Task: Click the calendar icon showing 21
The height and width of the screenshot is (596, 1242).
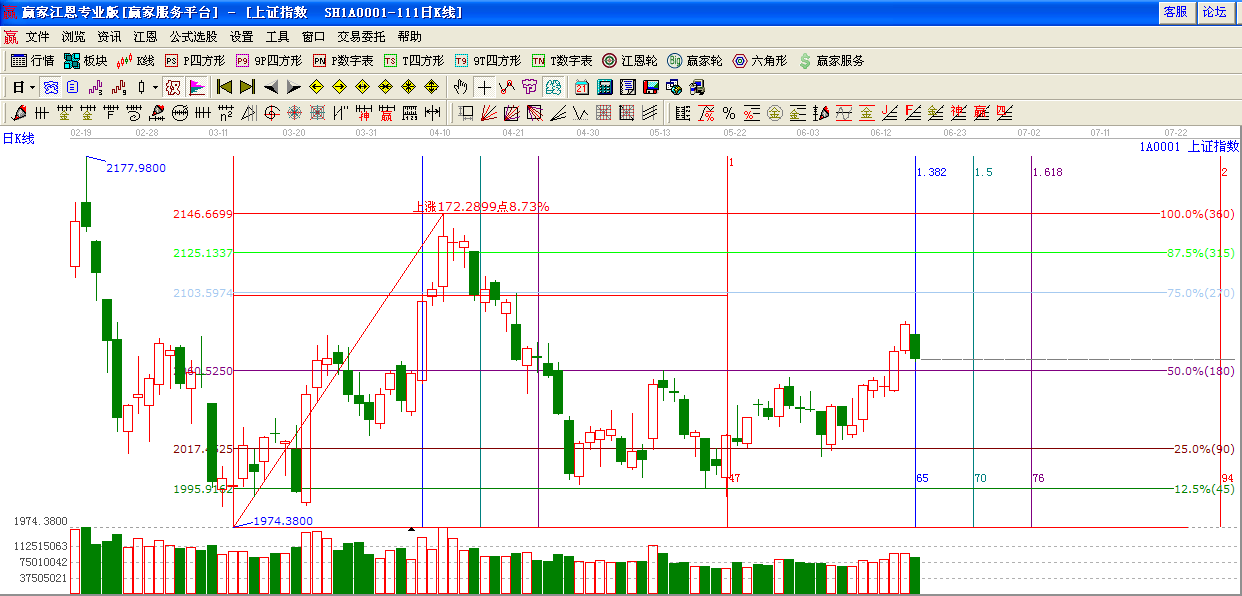Action: pos(582,87)
